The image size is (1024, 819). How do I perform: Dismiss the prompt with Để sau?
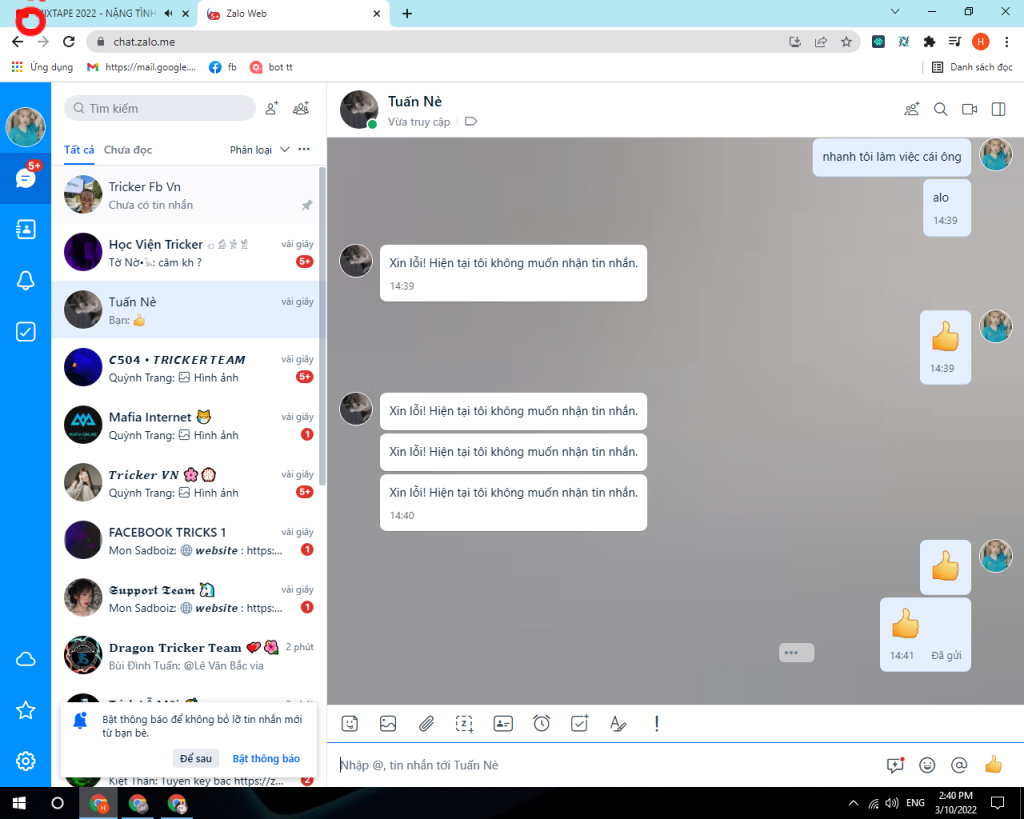[x=196, y=757]
